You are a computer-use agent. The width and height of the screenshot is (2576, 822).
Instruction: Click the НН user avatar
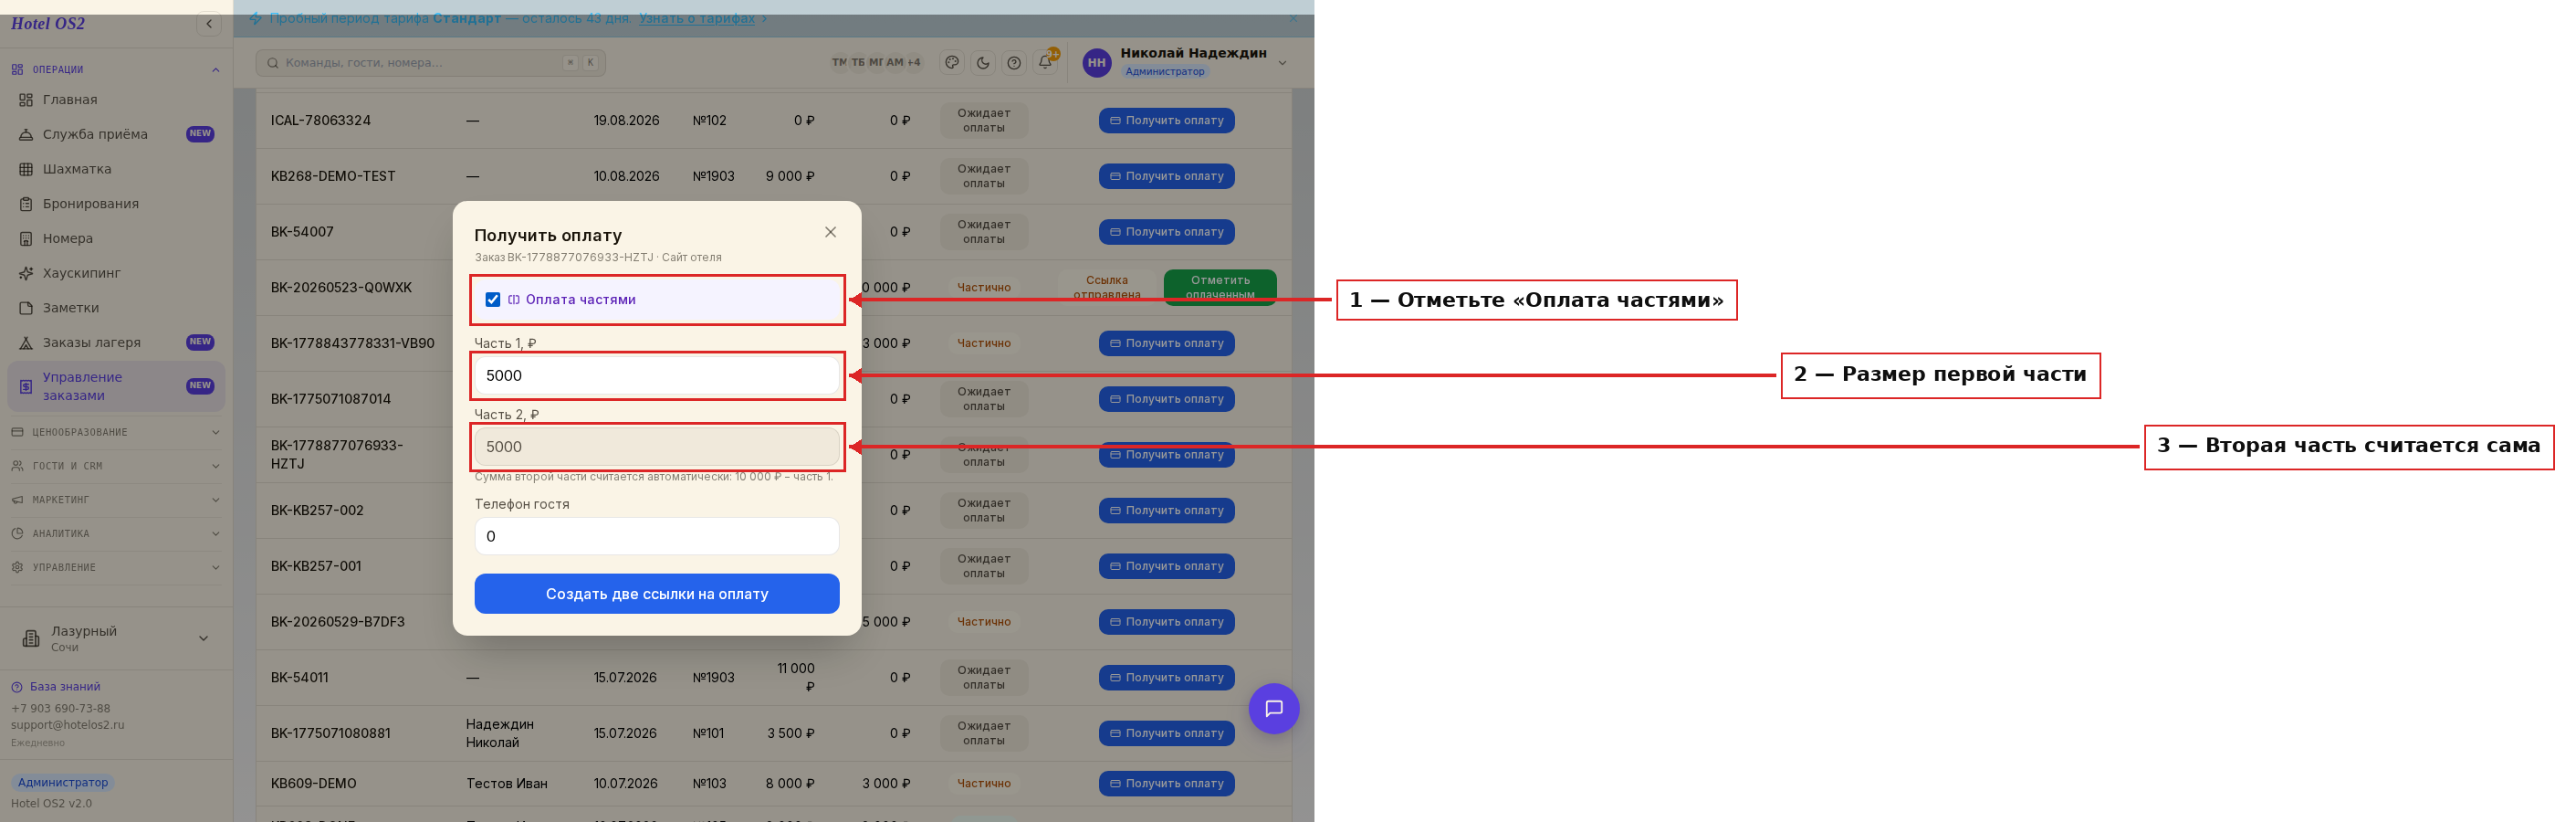[1096, 63]
